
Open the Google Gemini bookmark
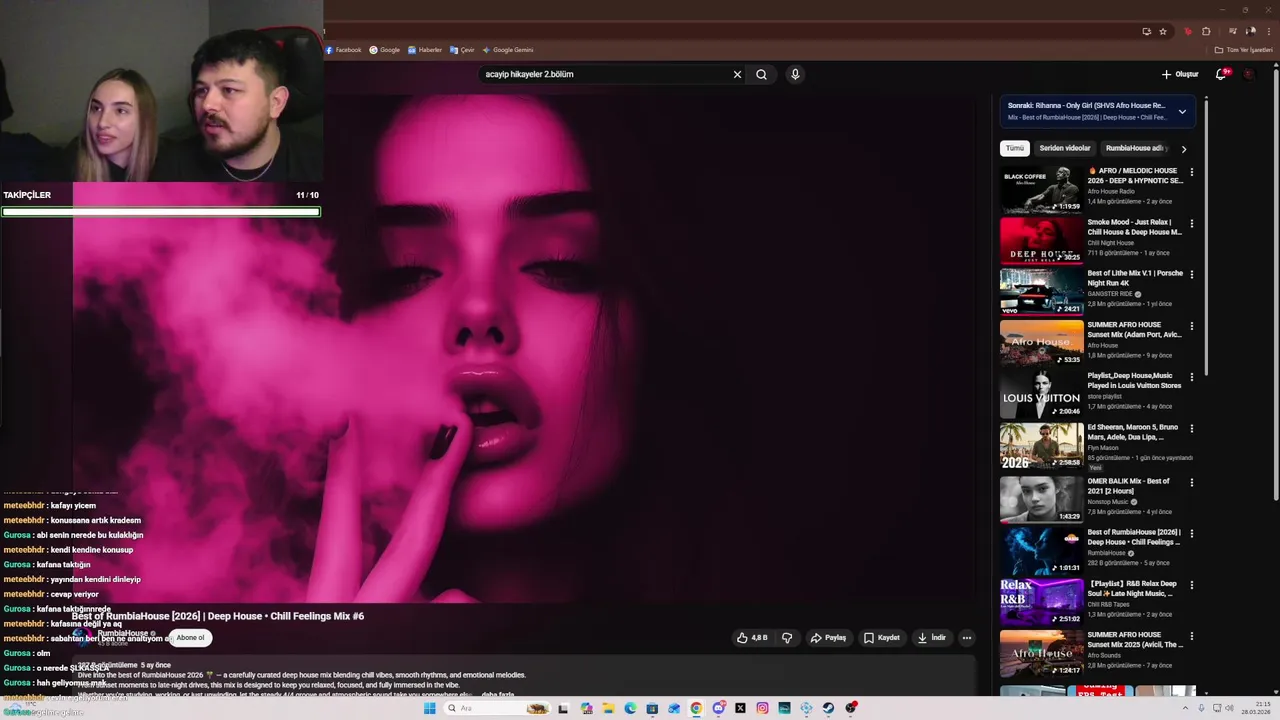pos(508,50)
